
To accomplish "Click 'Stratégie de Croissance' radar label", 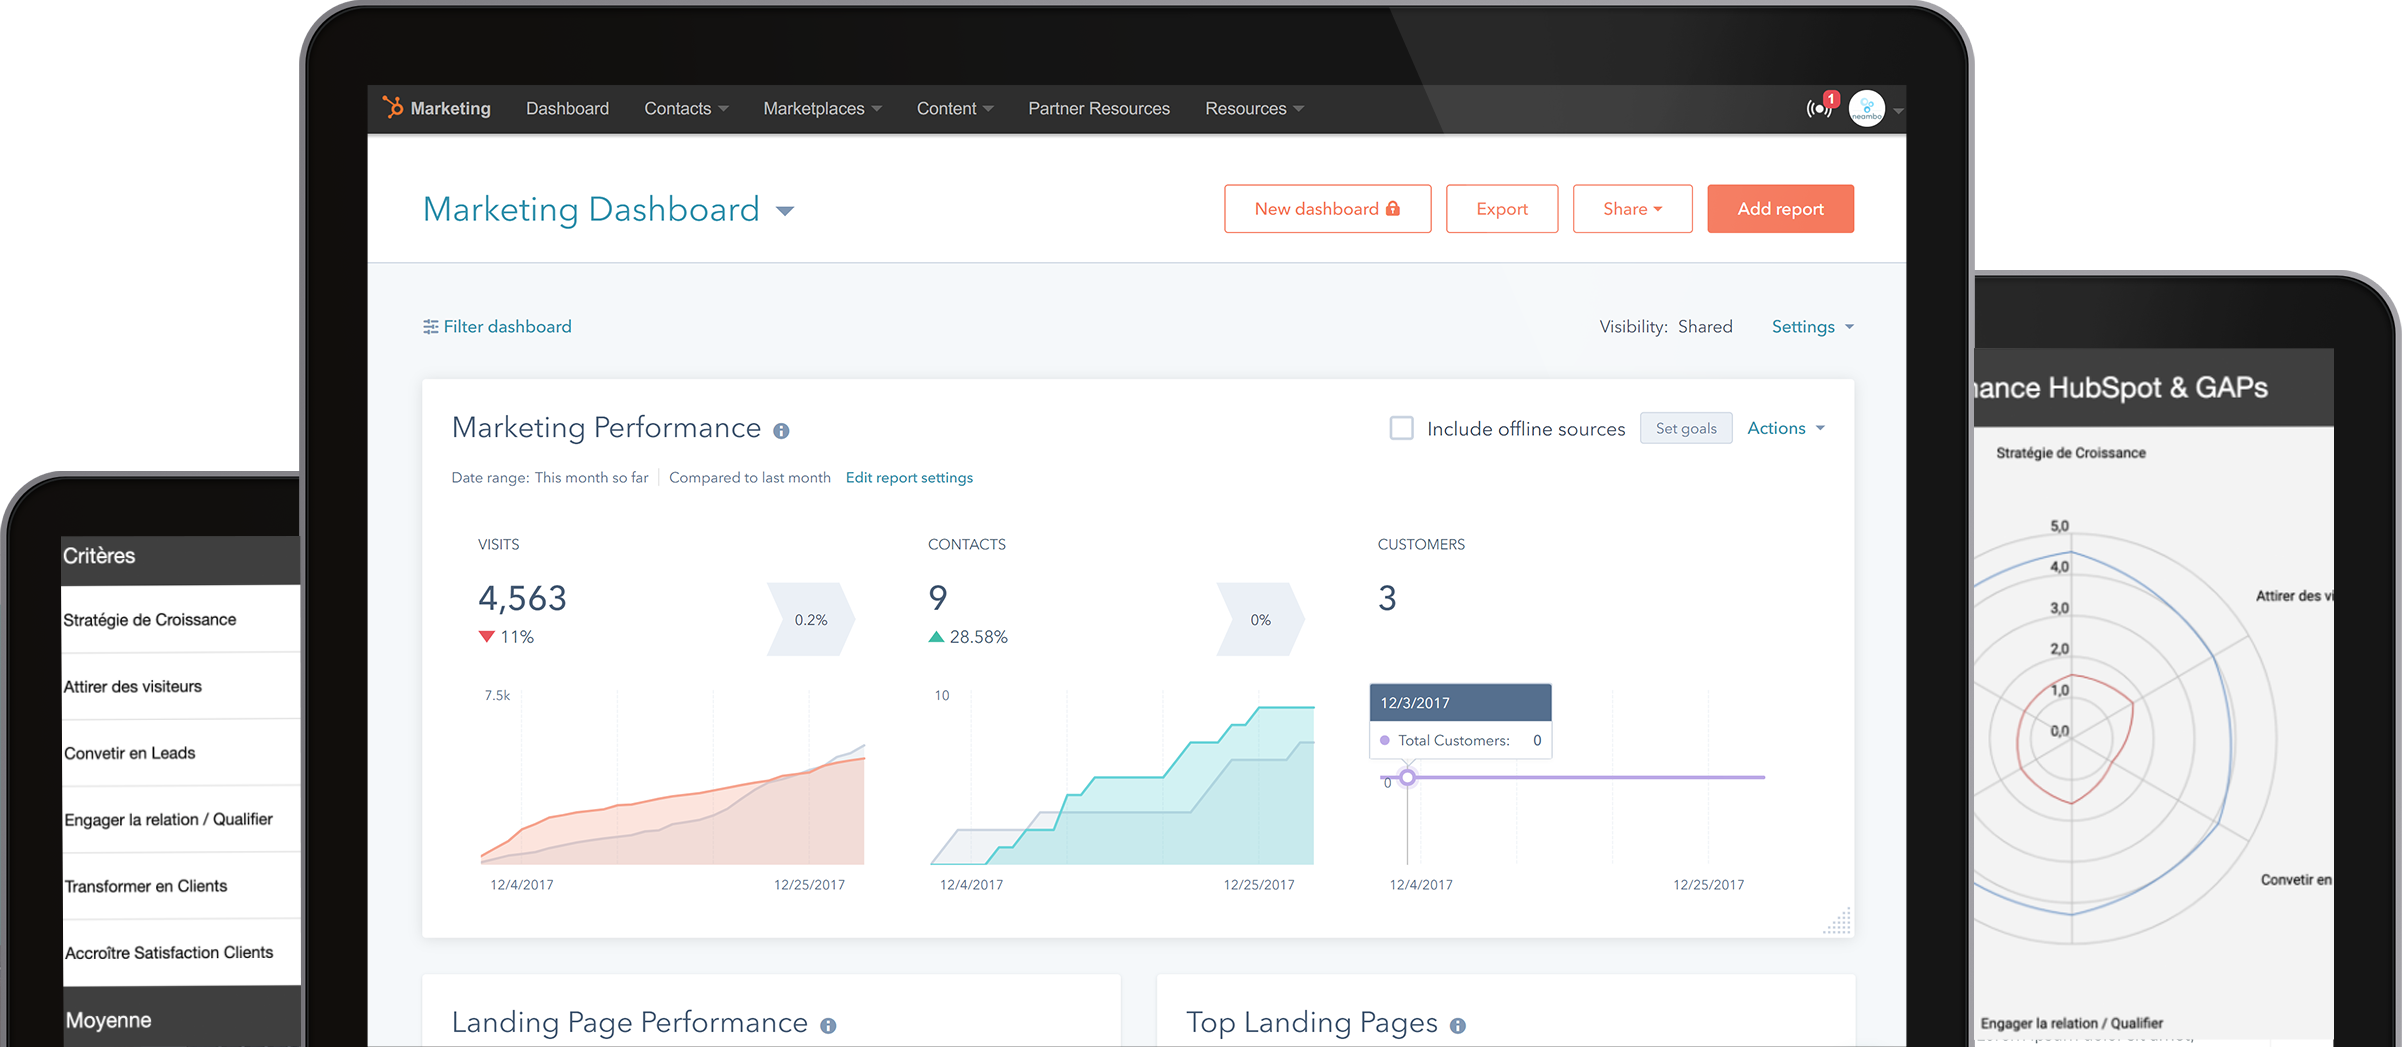I will (2070, 453).
